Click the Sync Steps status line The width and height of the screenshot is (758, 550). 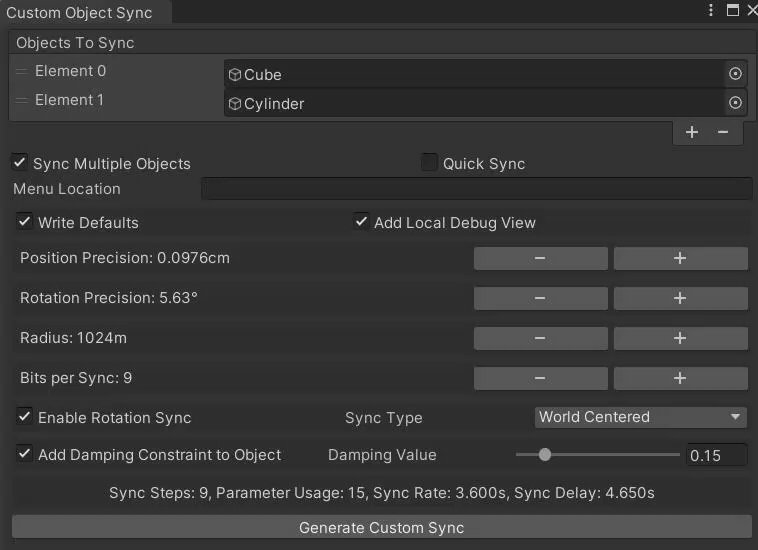coord(381,493)
